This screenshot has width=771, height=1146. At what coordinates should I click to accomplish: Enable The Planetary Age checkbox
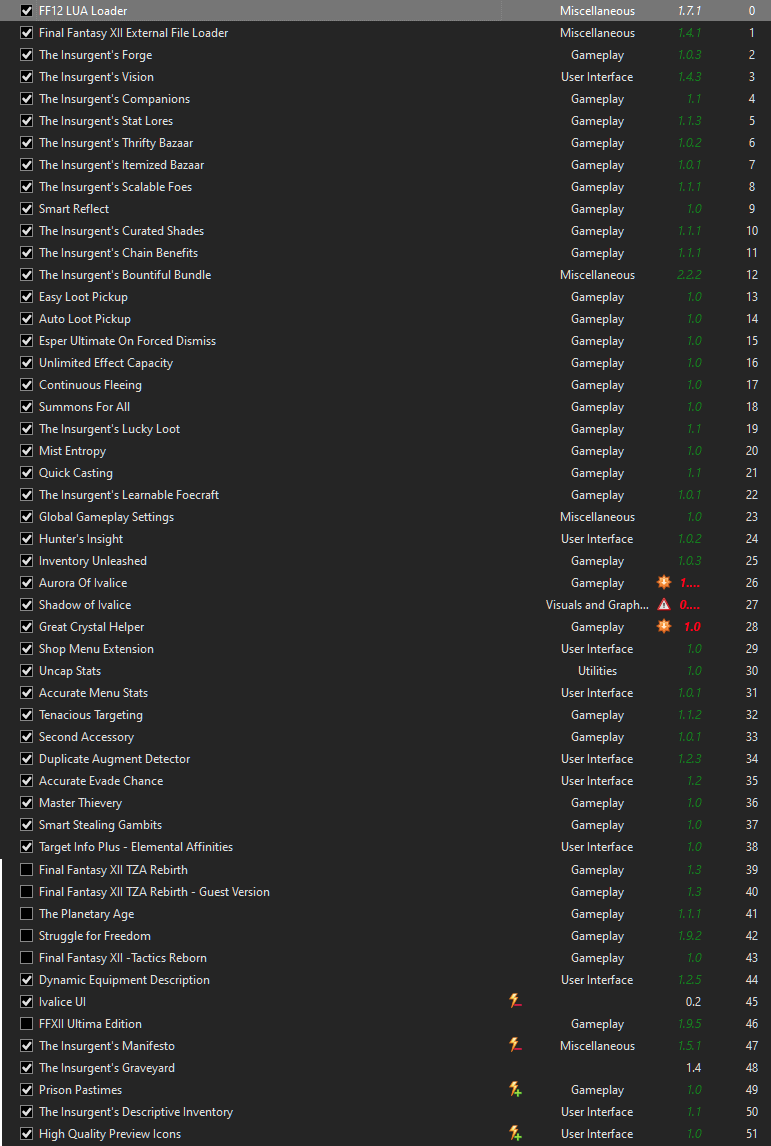tap(26, 914)
